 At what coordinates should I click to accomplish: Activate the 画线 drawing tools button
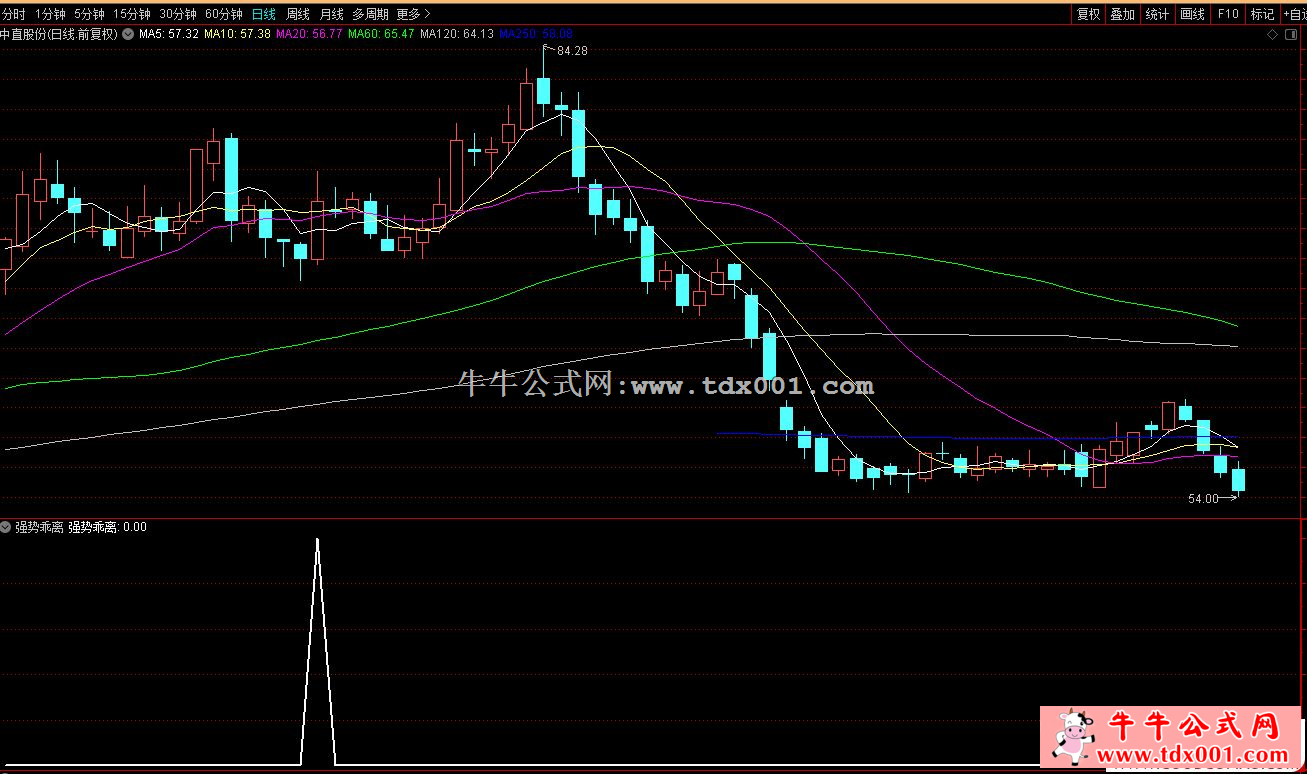pyautogui.click(x=1192, y=14)
